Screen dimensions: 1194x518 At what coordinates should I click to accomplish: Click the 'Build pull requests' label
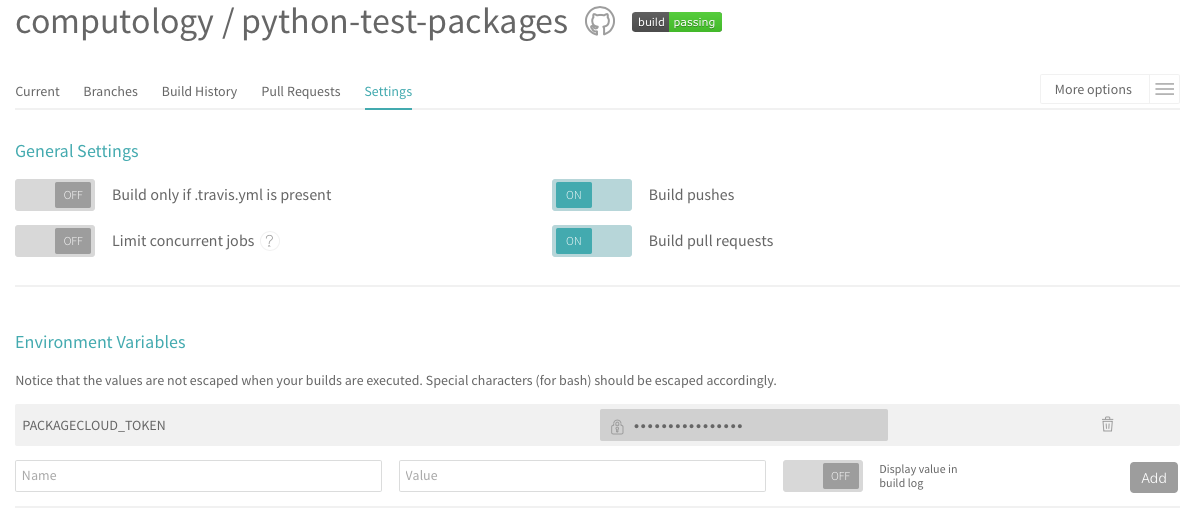coord(710,241)
